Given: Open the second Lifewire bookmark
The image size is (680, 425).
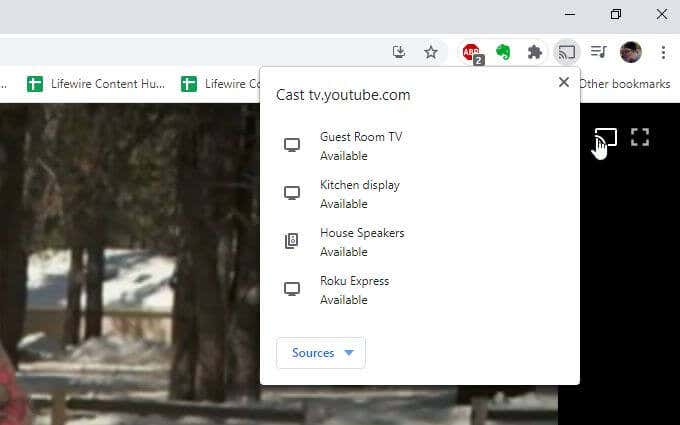Looking at the screenshot, I should 220,84.
